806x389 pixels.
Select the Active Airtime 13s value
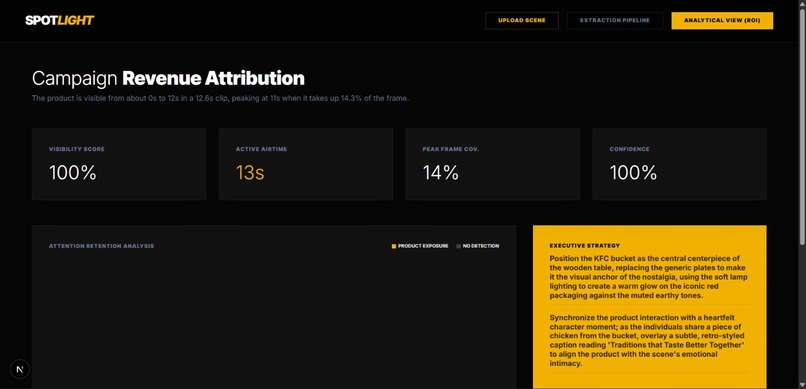(250, 173)
